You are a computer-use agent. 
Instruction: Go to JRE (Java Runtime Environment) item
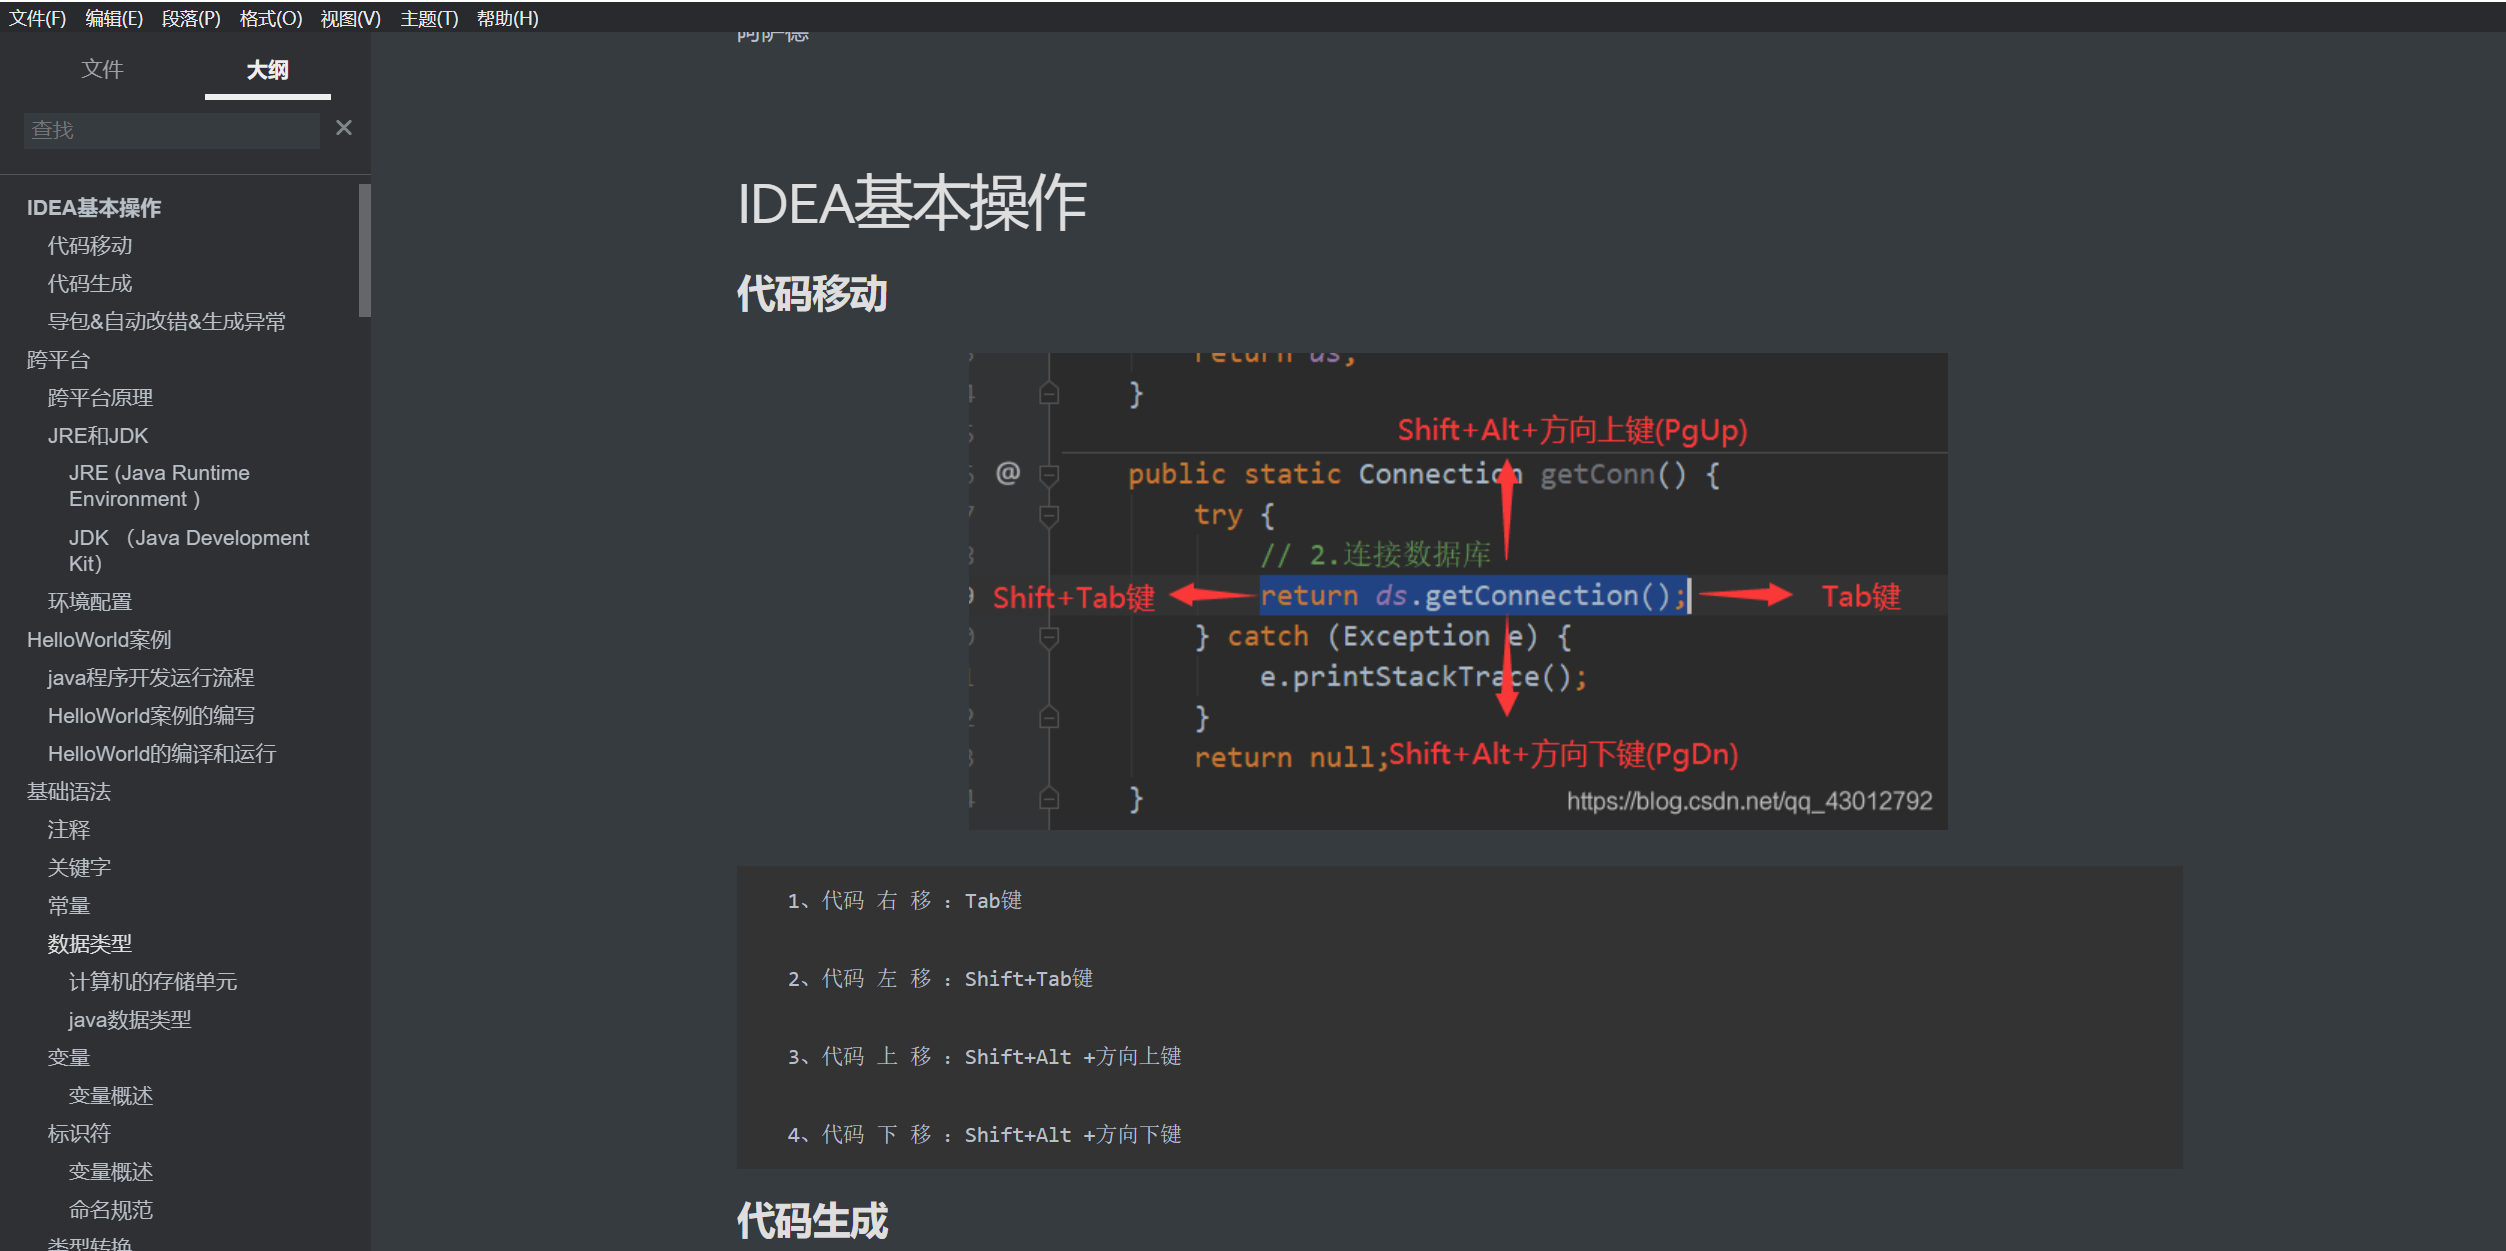159,486
